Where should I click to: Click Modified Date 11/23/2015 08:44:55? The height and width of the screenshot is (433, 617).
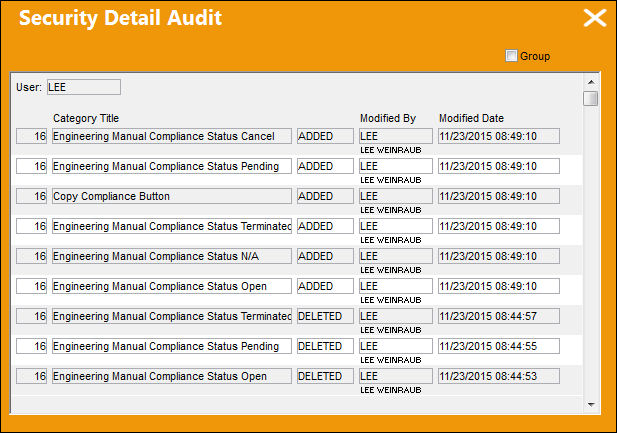[x=499, y=346]
